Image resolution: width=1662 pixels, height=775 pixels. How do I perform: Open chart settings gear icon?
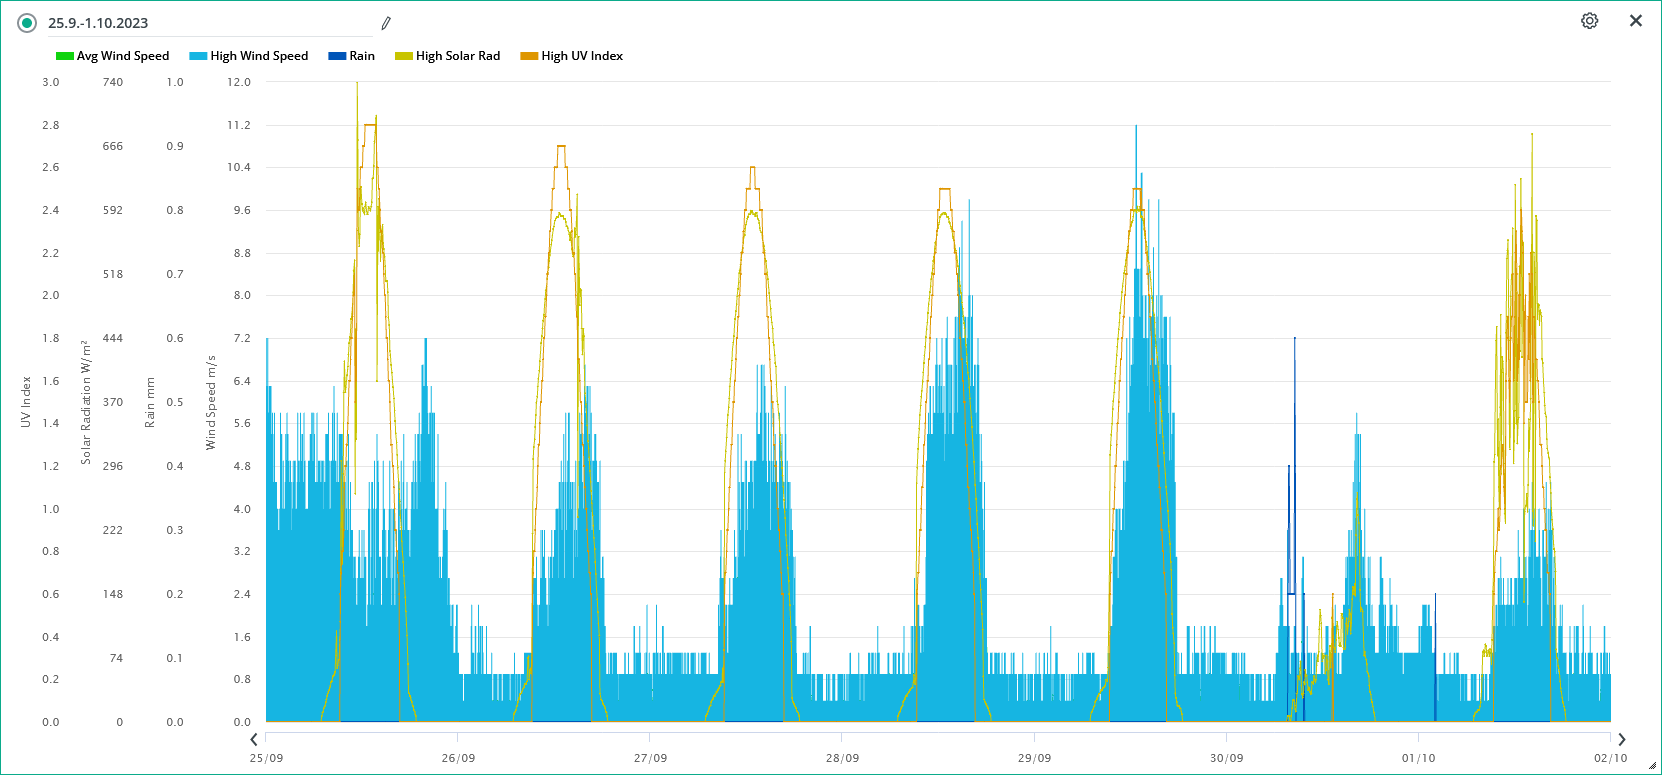1589,21
